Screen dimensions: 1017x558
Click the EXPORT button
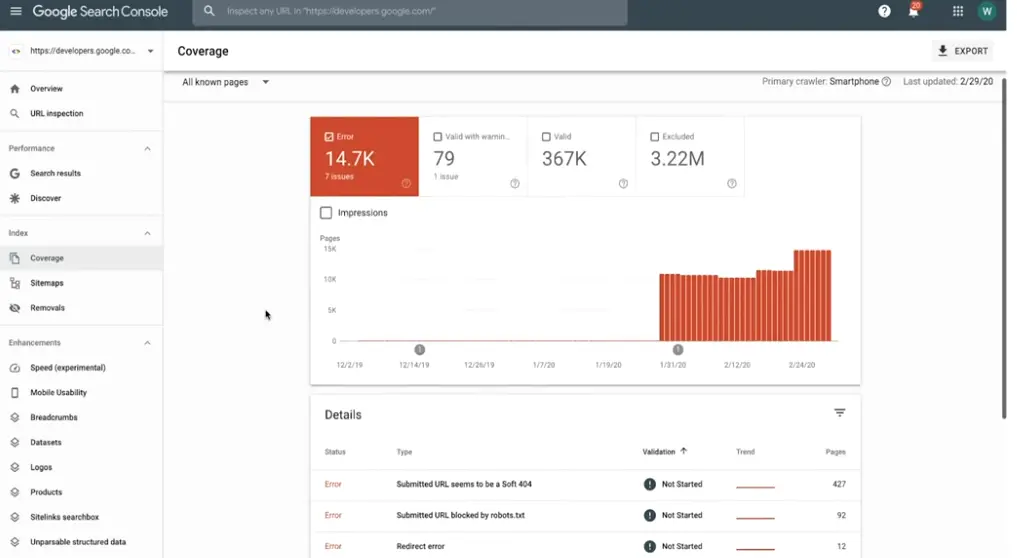tap(963, 51)
